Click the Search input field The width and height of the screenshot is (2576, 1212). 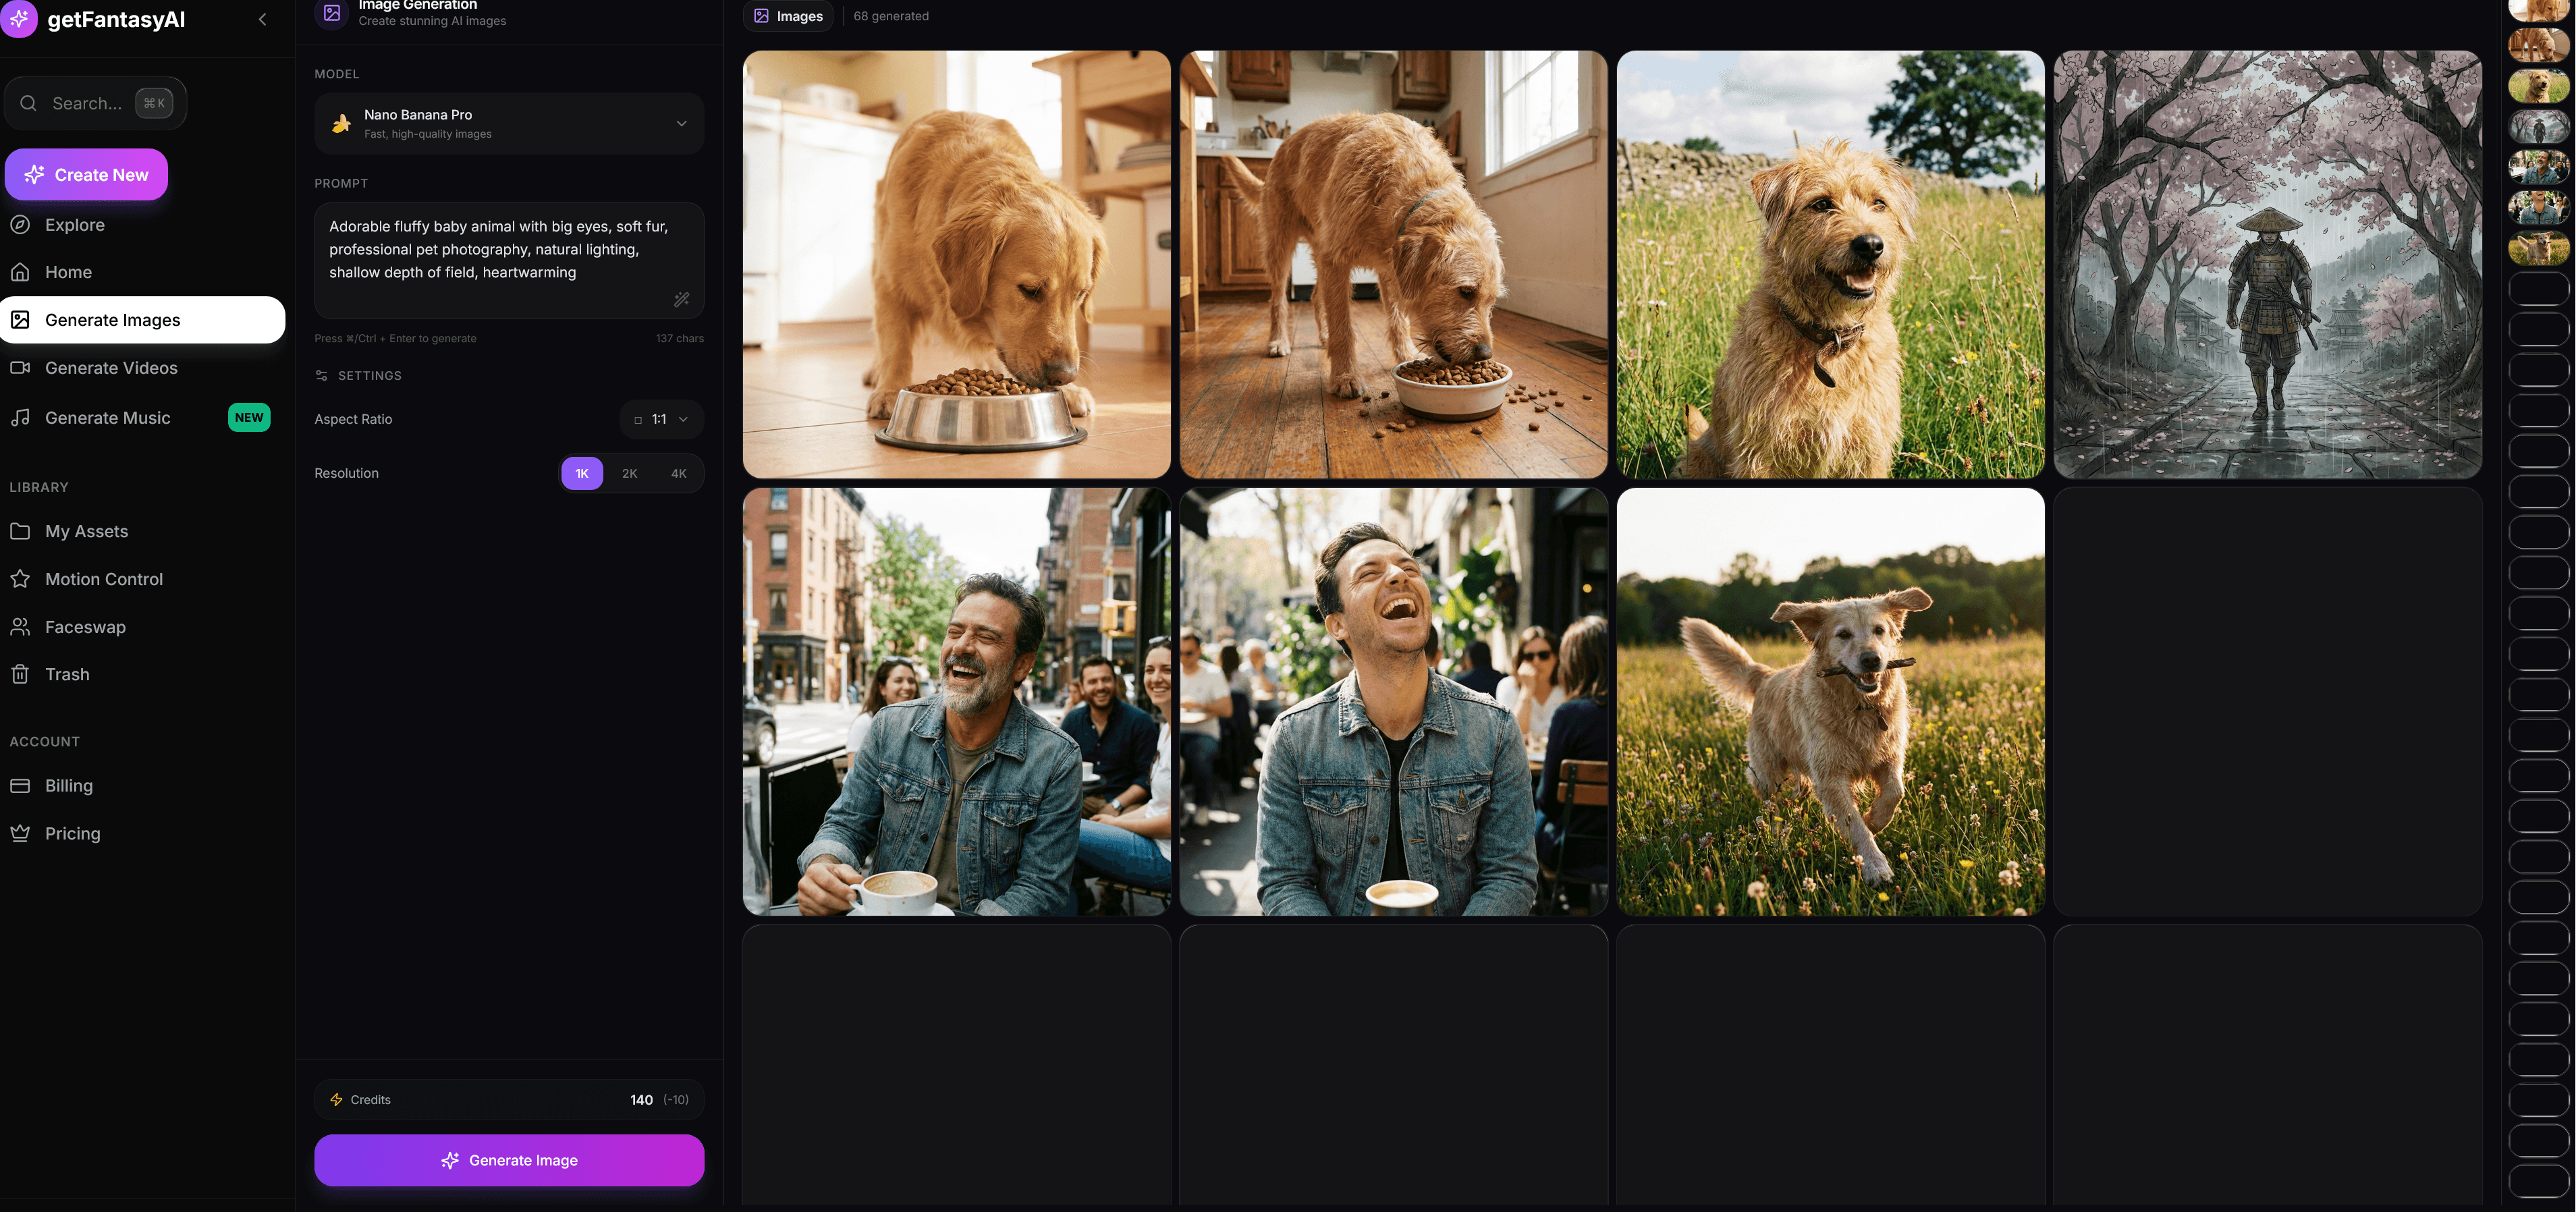point(87,103)
